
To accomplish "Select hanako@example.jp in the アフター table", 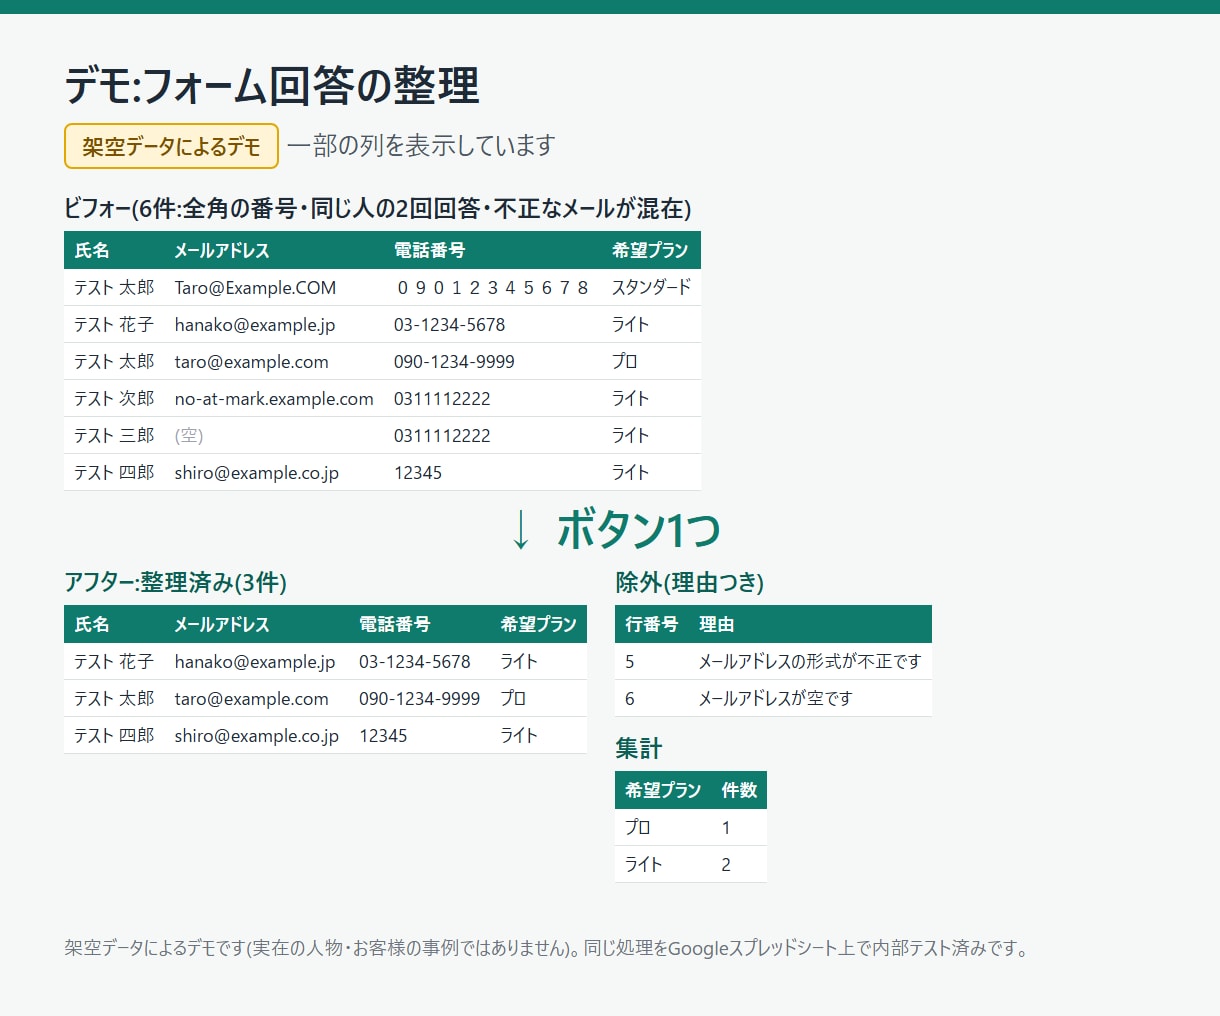I will (x=255, y=661).
